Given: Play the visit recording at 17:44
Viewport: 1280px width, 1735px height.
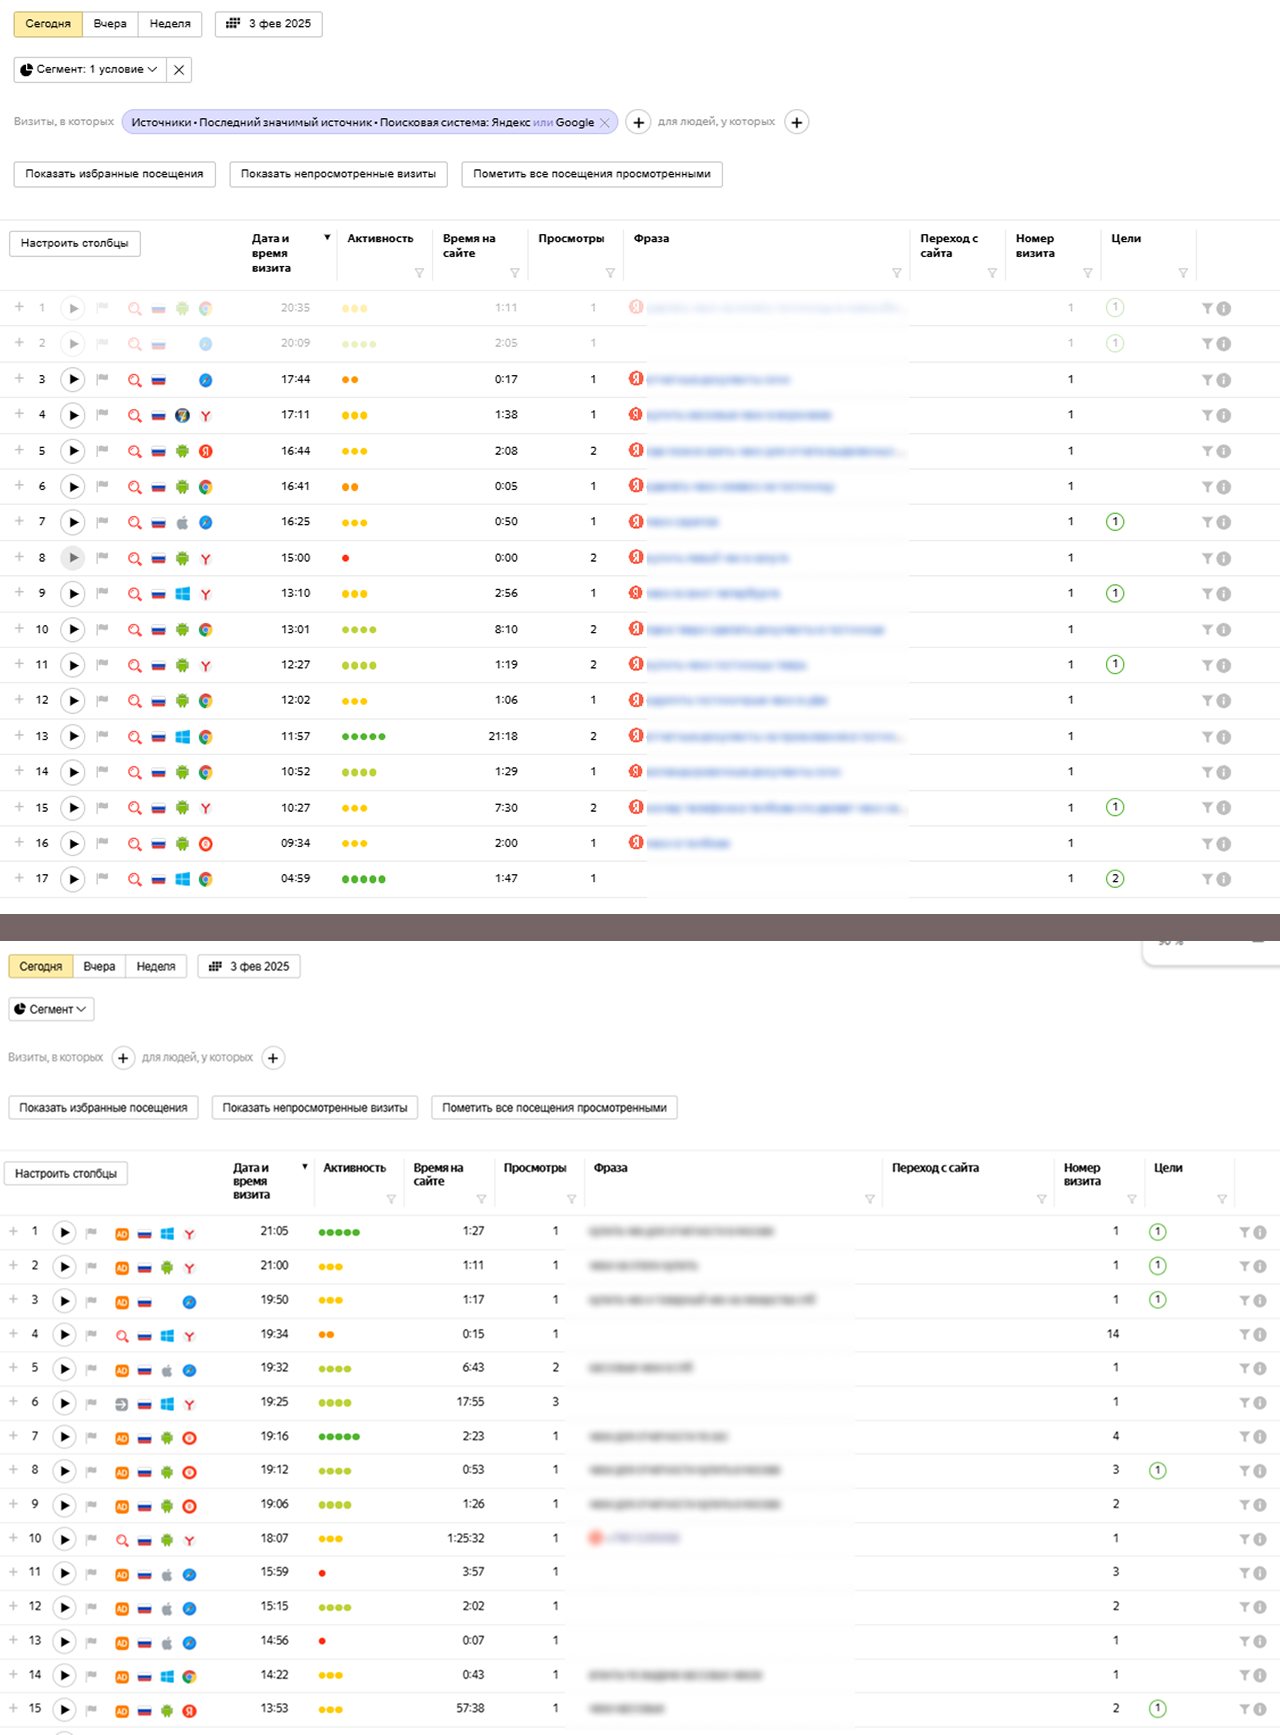Looking at the screenshot, I should [72, 380].
